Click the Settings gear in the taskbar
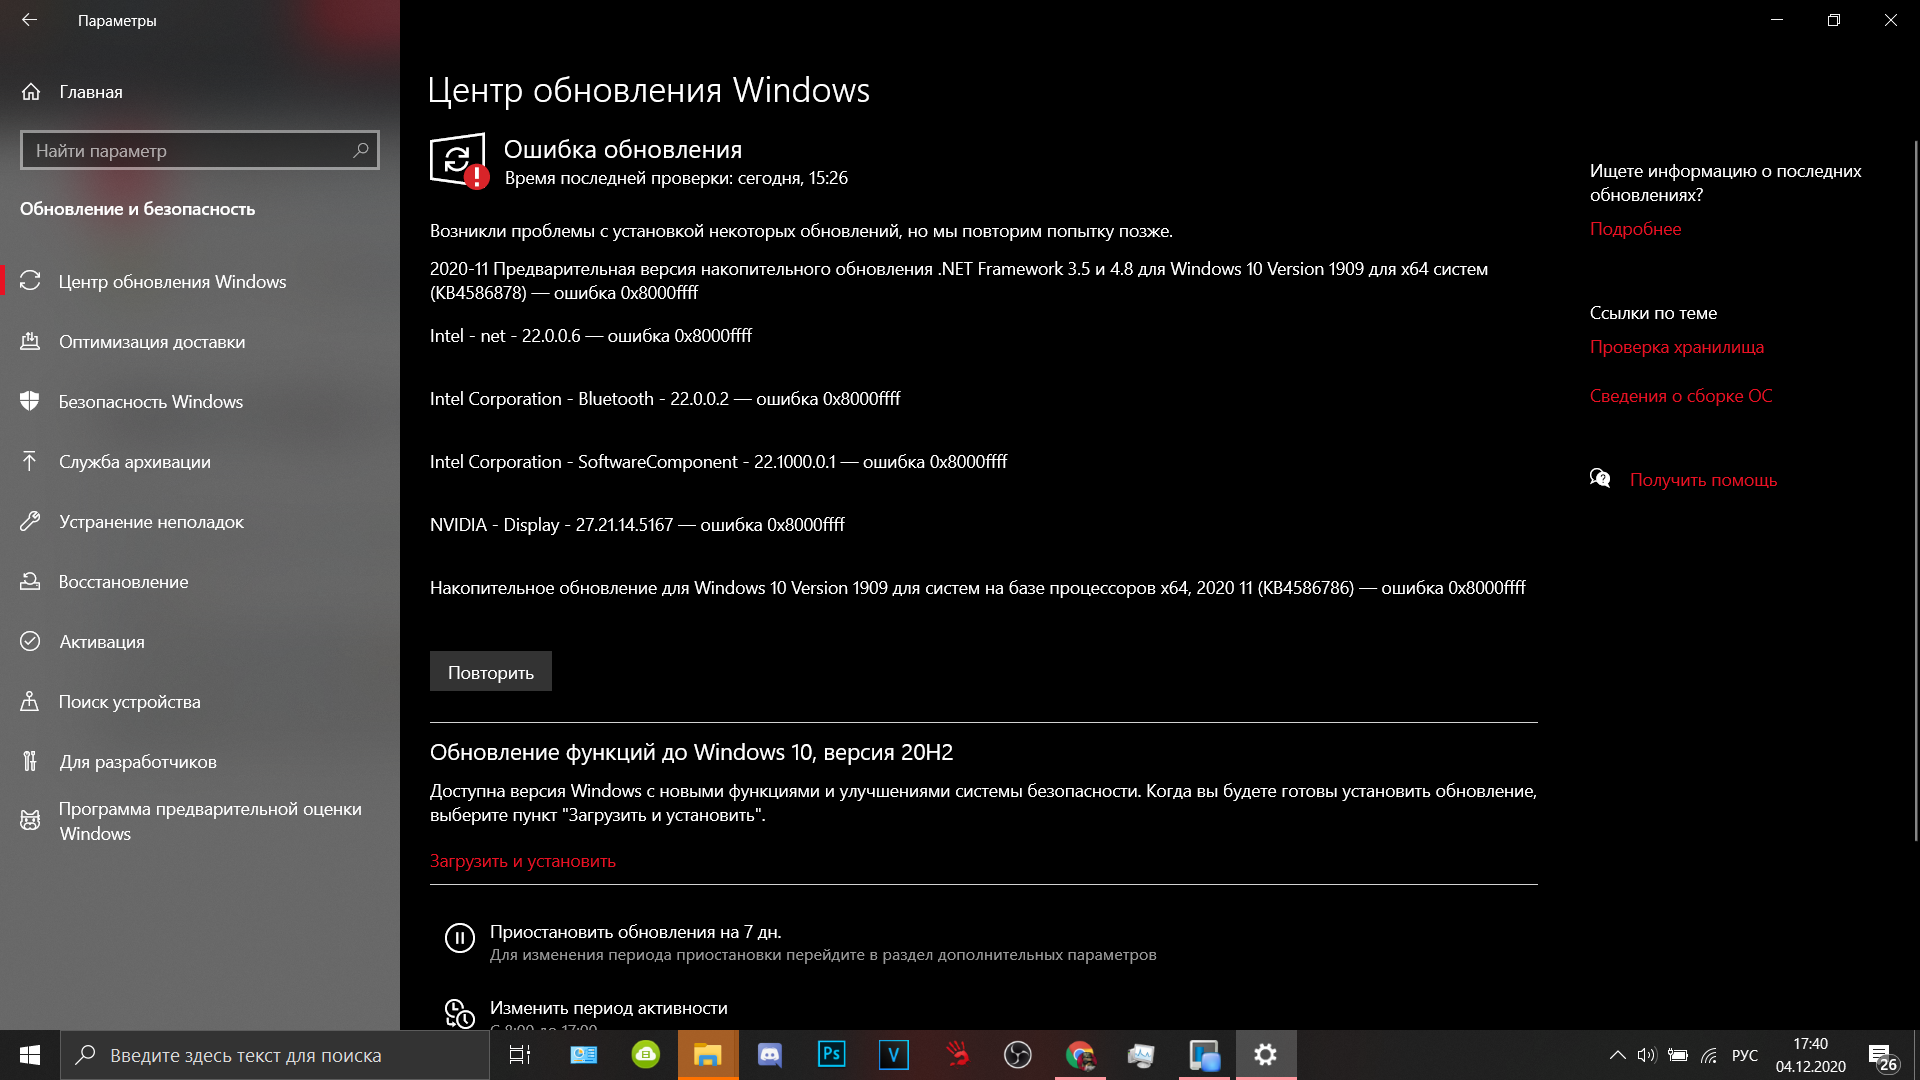1920x1080 pixels. 1266,1055
